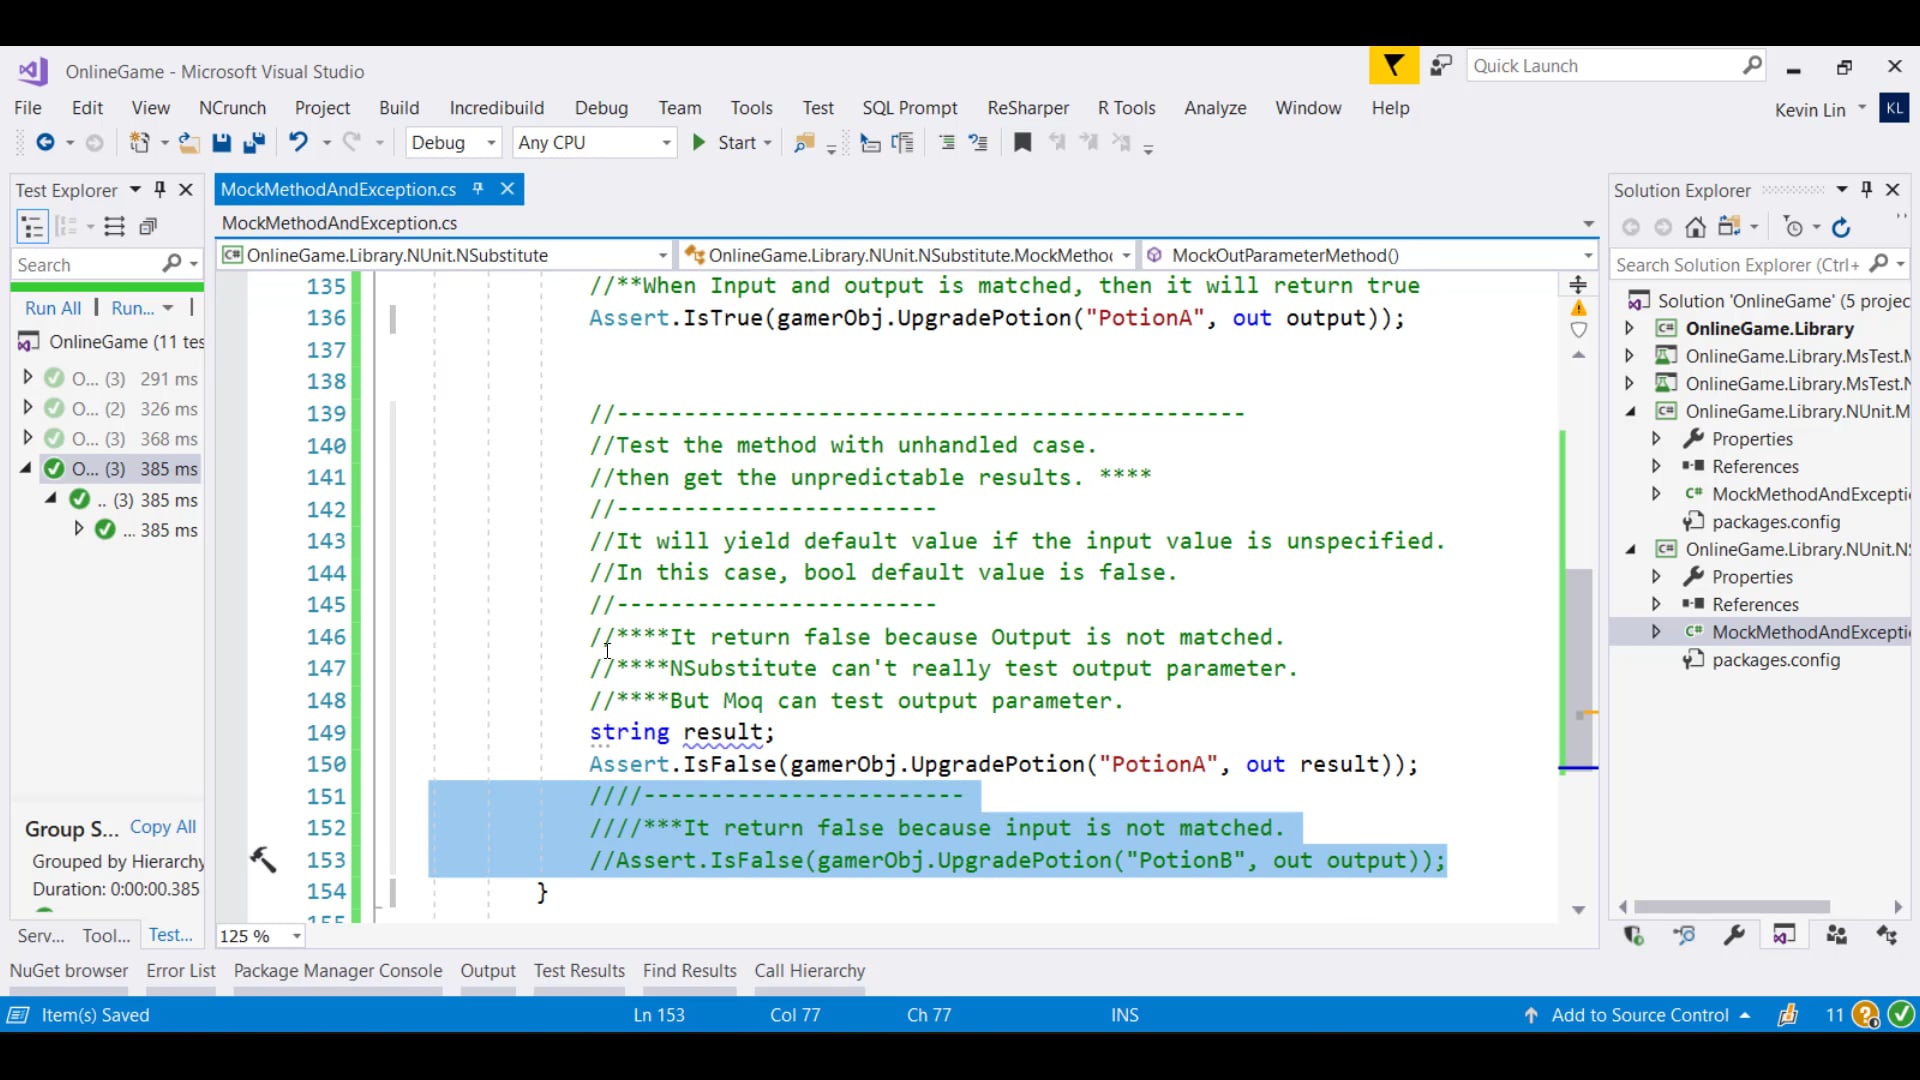Toggle Test Explorer hierarchy view button

click(32, 227)
